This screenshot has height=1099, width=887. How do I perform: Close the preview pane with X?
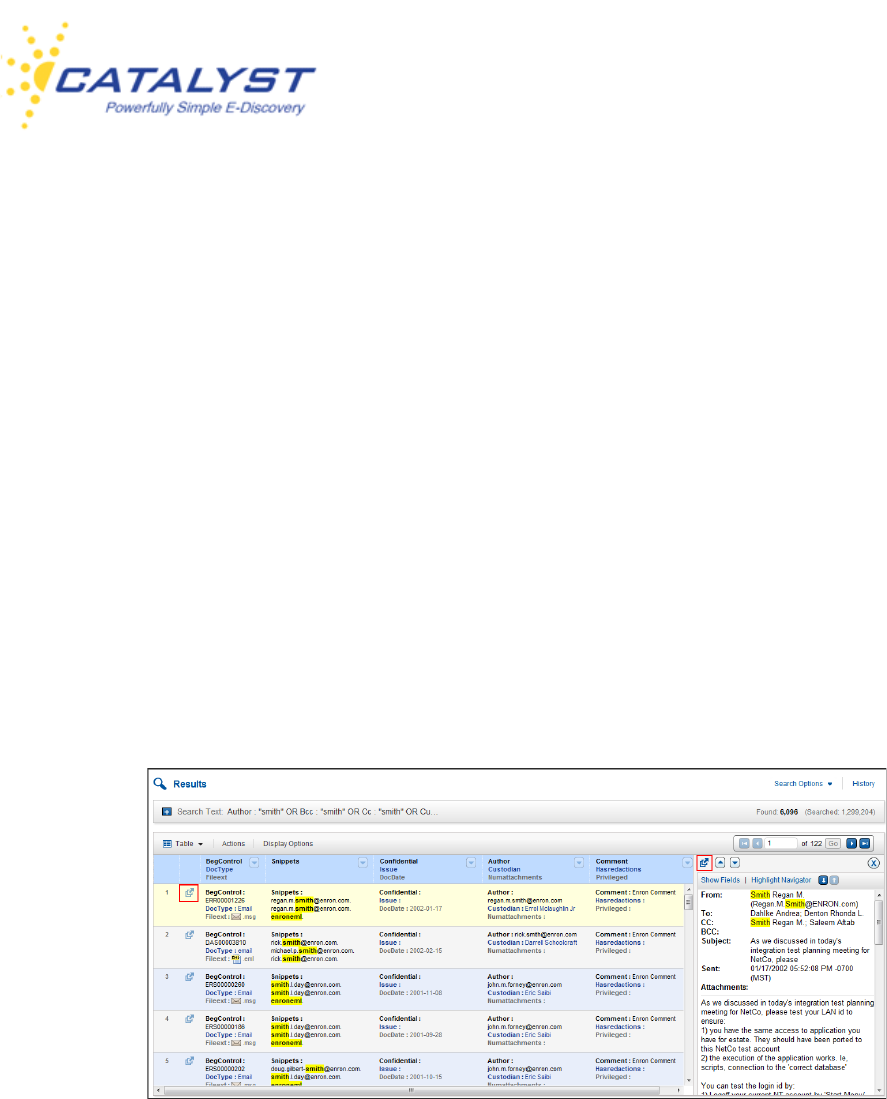(873, 863)
